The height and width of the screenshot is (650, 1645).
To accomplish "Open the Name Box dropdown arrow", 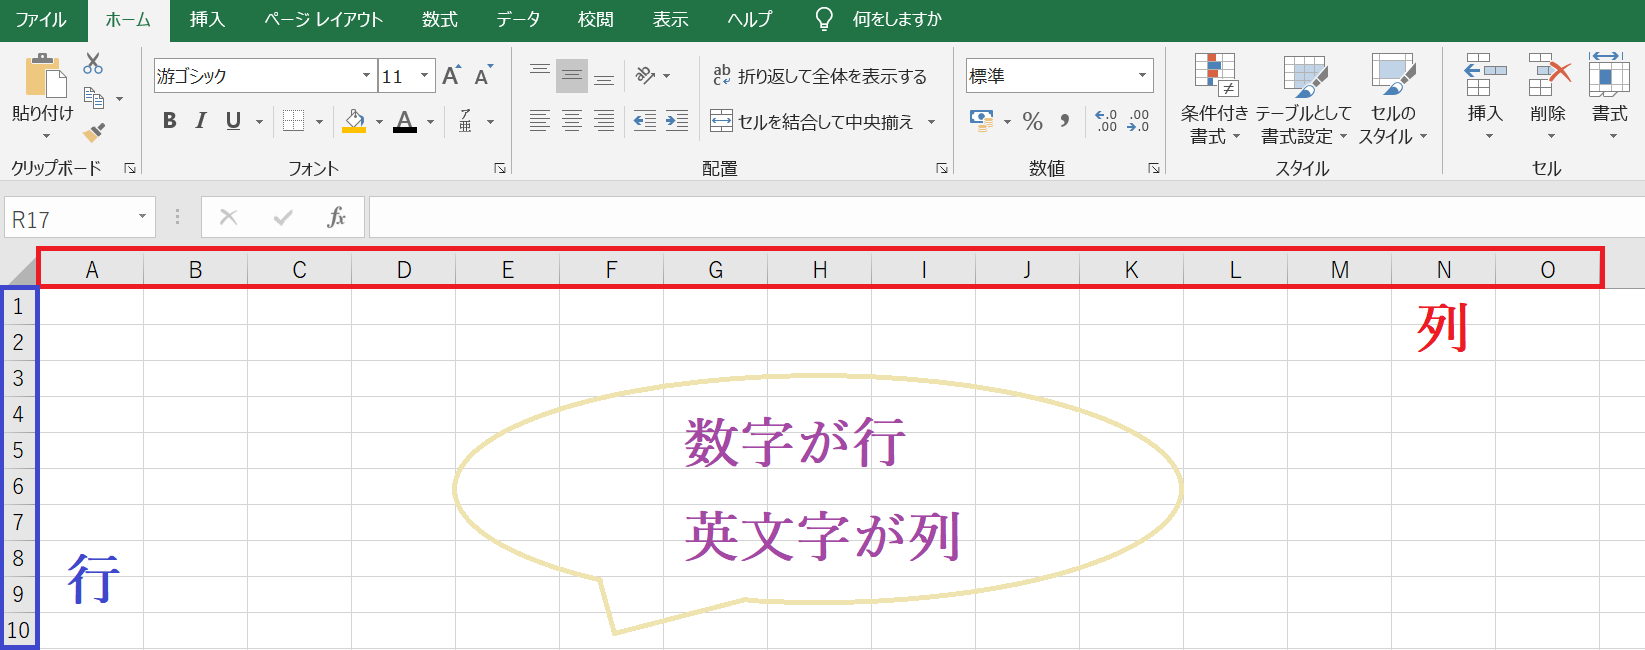I will click(142, 217).
